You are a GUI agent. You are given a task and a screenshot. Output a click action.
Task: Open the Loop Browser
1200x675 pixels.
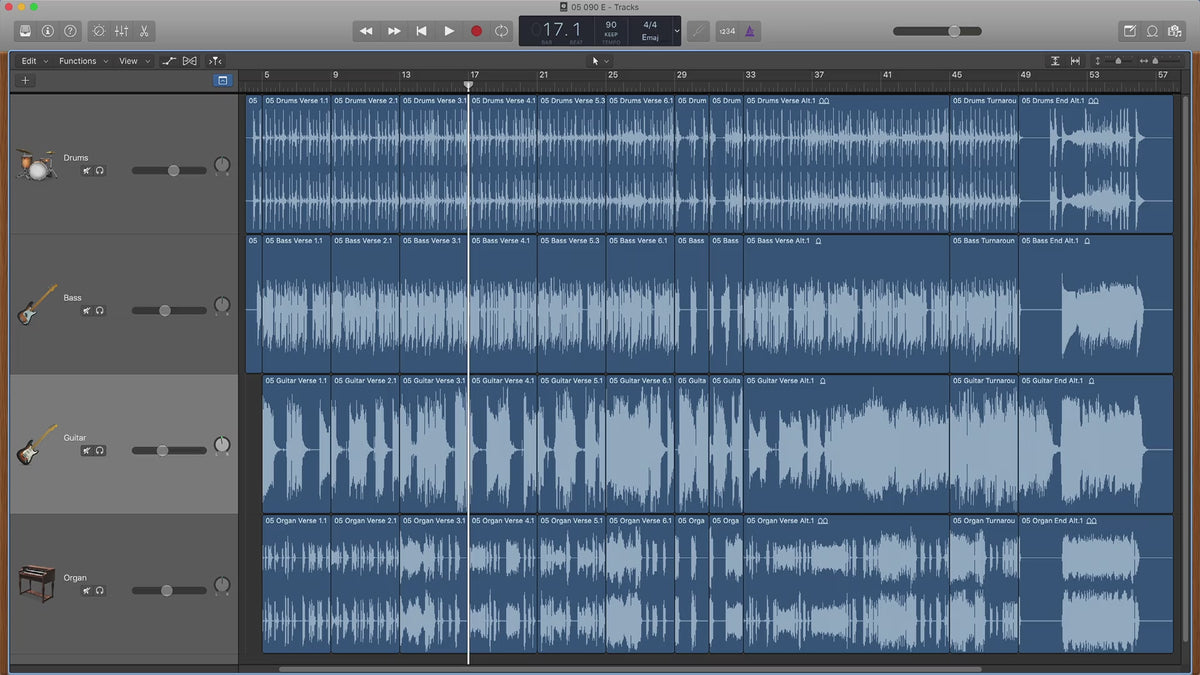[x=1152, y=31]
